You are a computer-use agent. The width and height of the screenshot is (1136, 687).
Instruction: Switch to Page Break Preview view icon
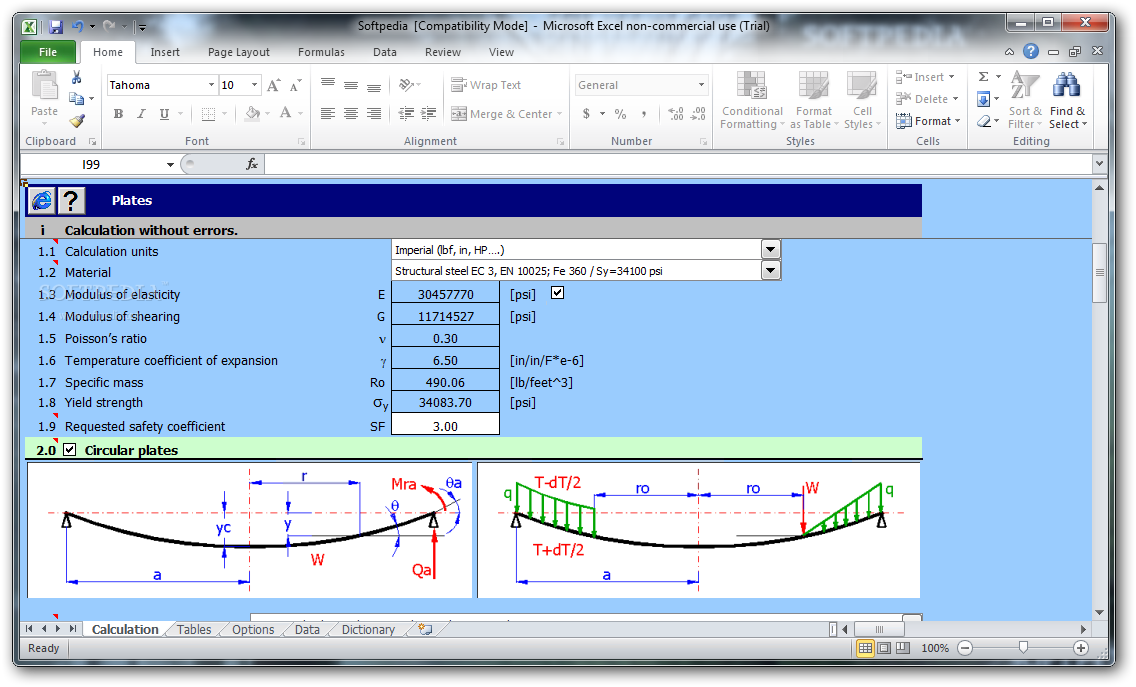(x=903, y=648)
